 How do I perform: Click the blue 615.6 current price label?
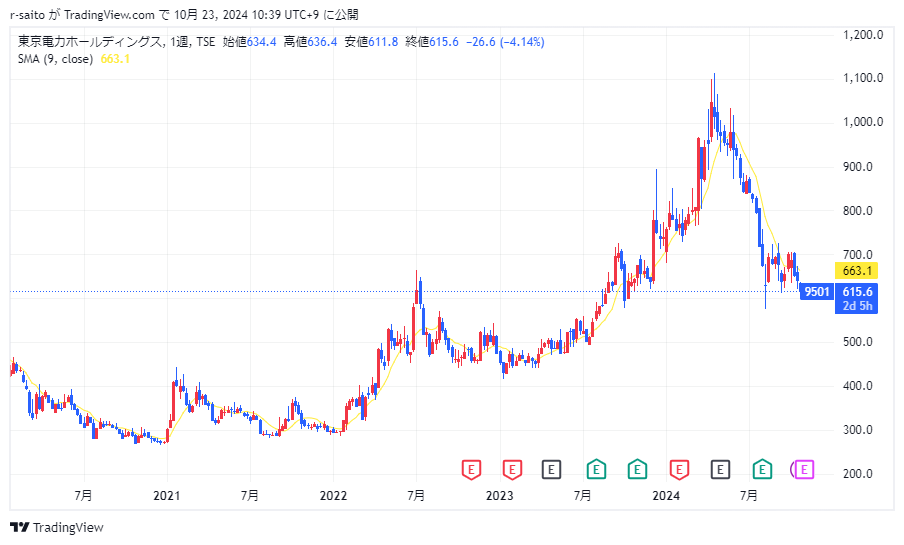tap(857, 291)
